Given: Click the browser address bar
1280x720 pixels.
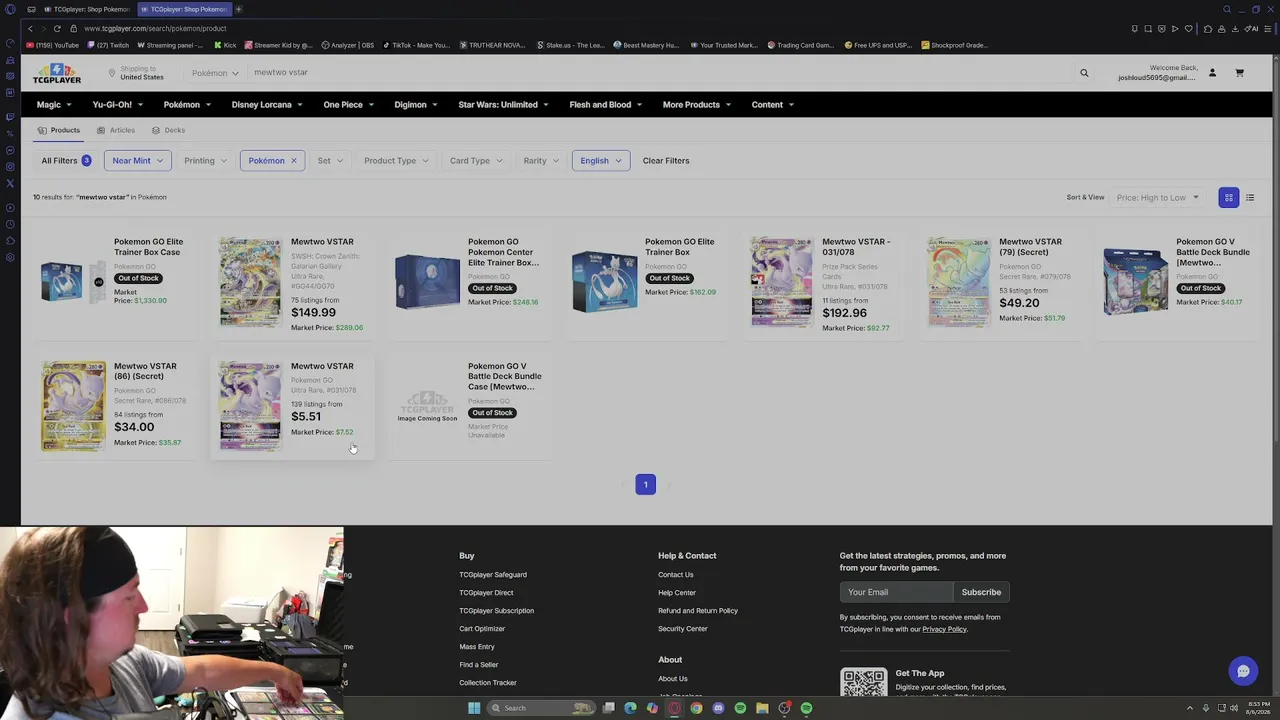Looking at the screenshot, I should click(600, 28).
